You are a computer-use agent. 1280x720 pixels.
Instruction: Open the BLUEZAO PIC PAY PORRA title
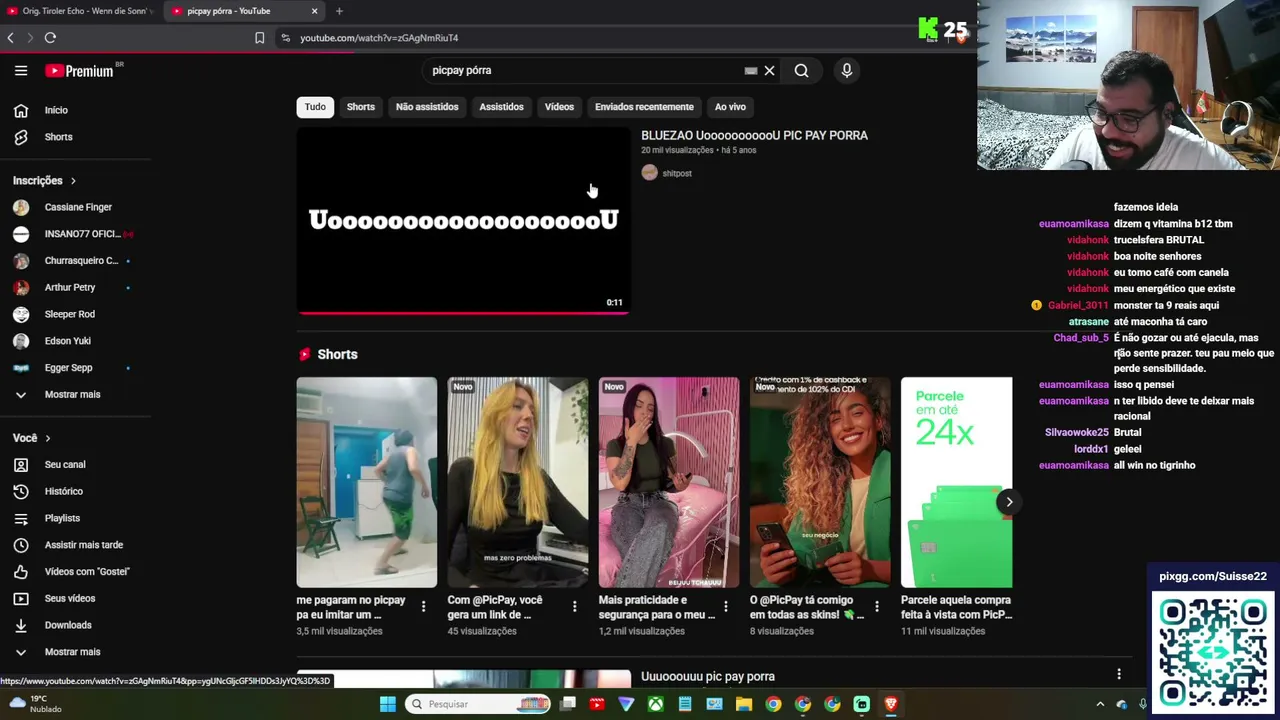click(754, 135)
